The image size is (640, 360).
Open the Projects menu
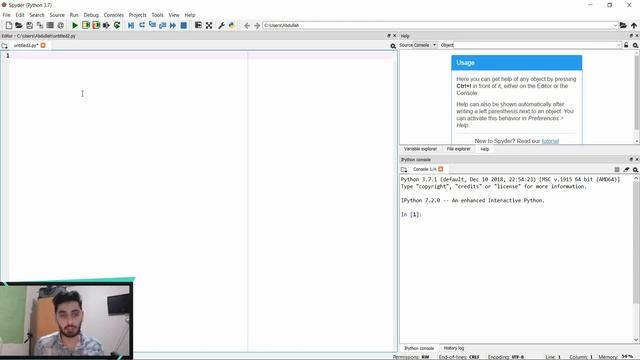click(x=138, y=15)
